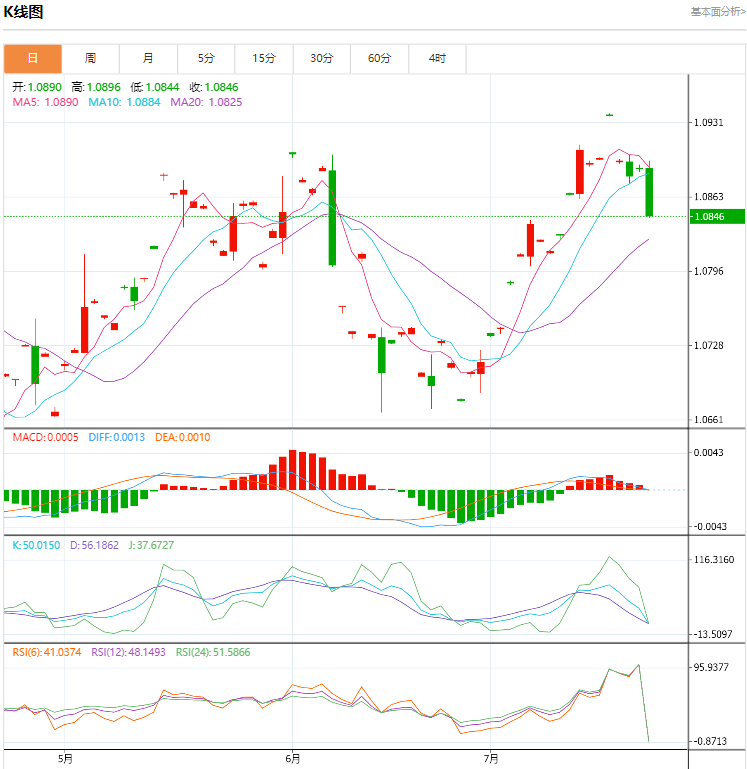Click the closing price 1.0846 value
This screenshot has width=747, height=769.
[x=221, y=87]
